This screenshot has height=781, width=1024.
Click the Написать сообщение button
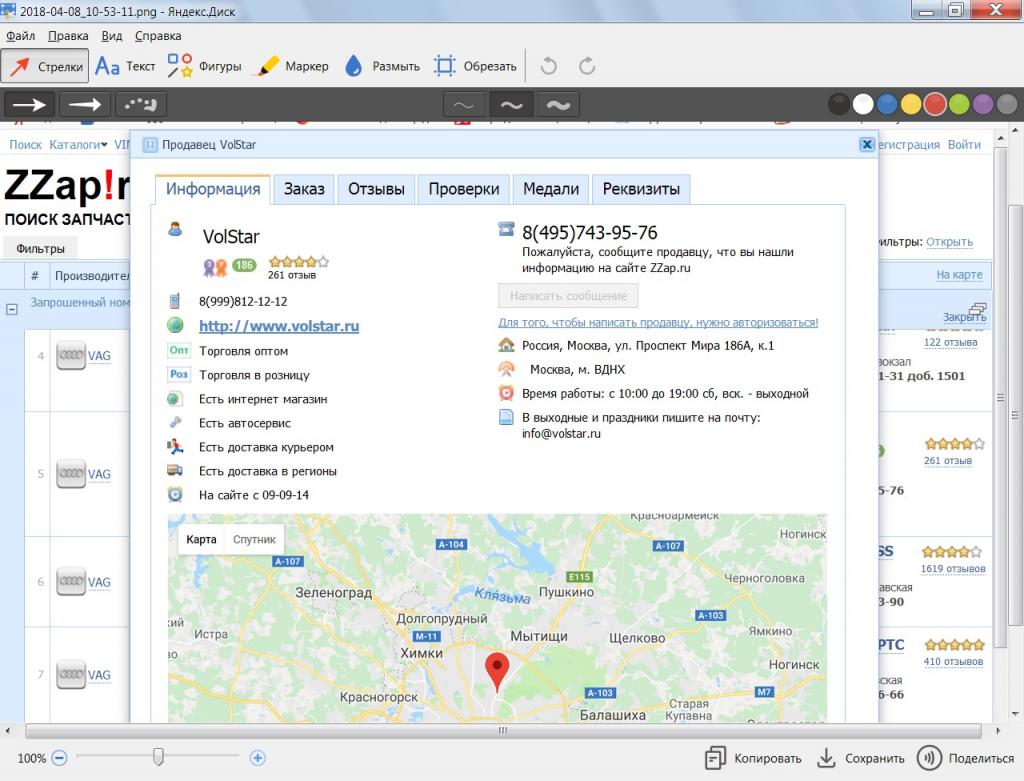tap(568, 296)
